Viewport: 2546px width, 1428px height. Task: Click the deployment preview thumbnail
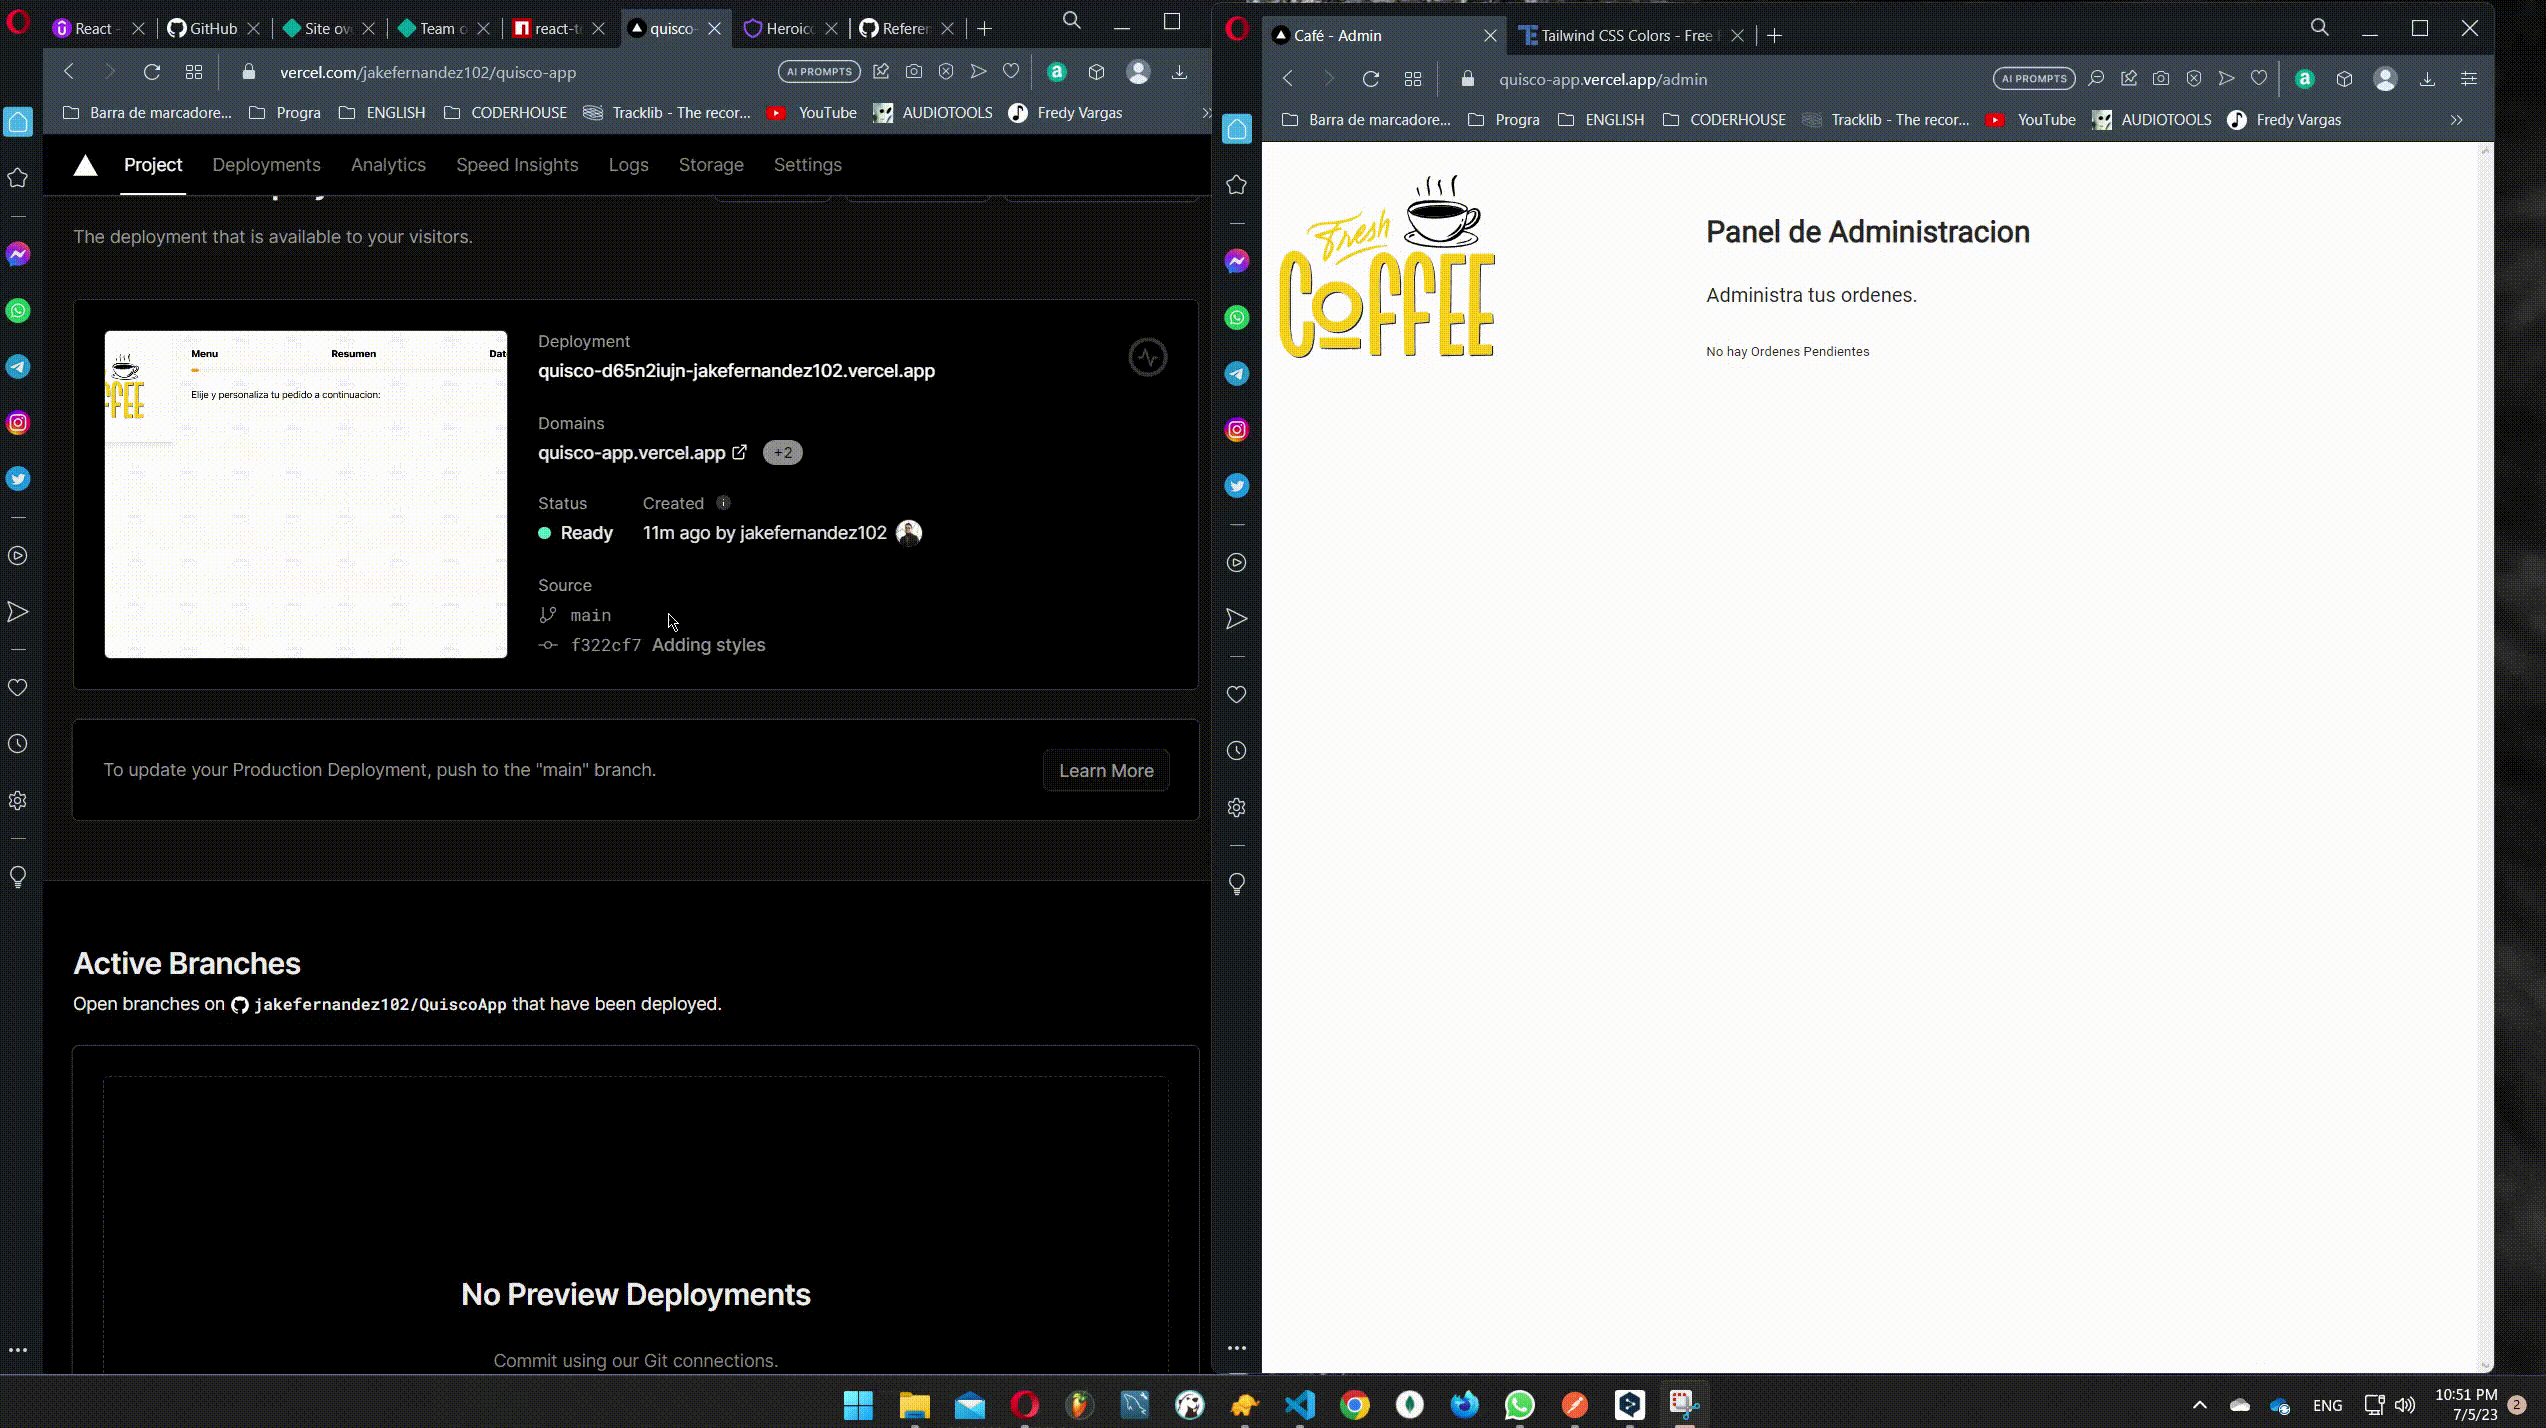(306, 494)
